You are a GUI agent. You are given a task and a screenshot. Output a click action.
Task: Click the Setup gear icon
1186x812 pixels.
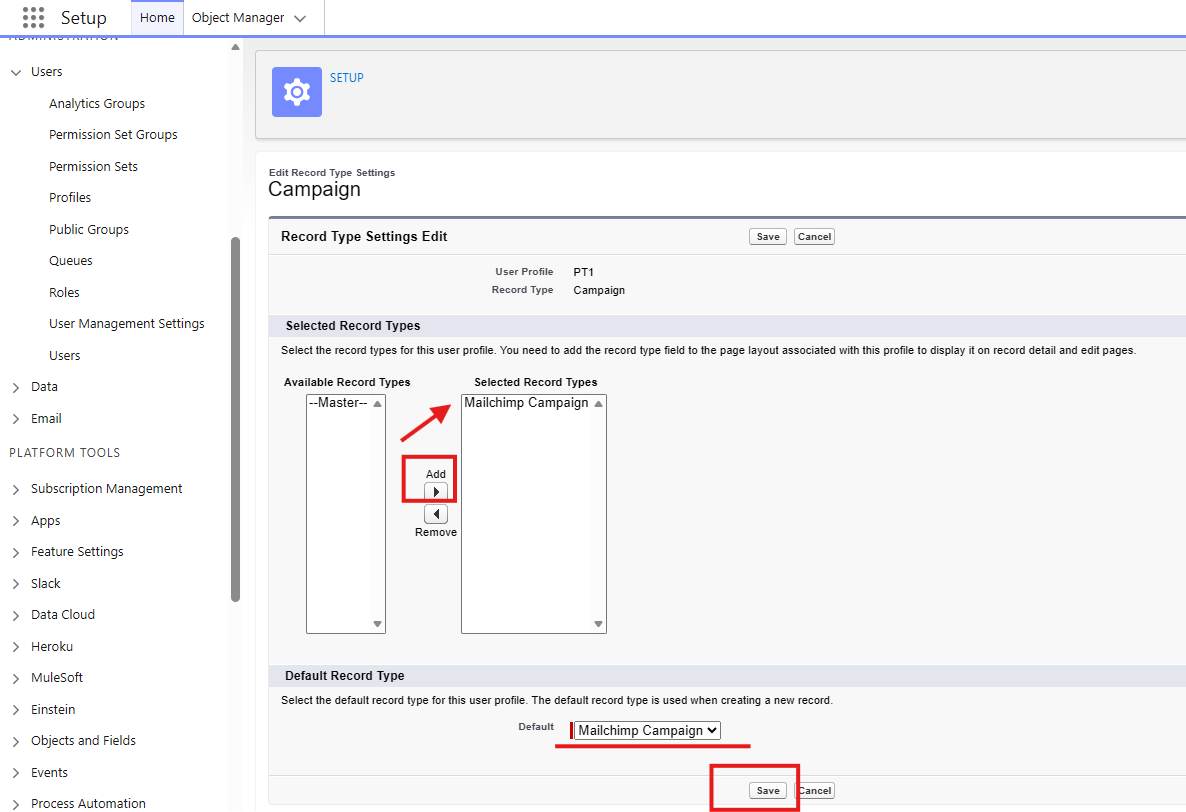[296, 92]
